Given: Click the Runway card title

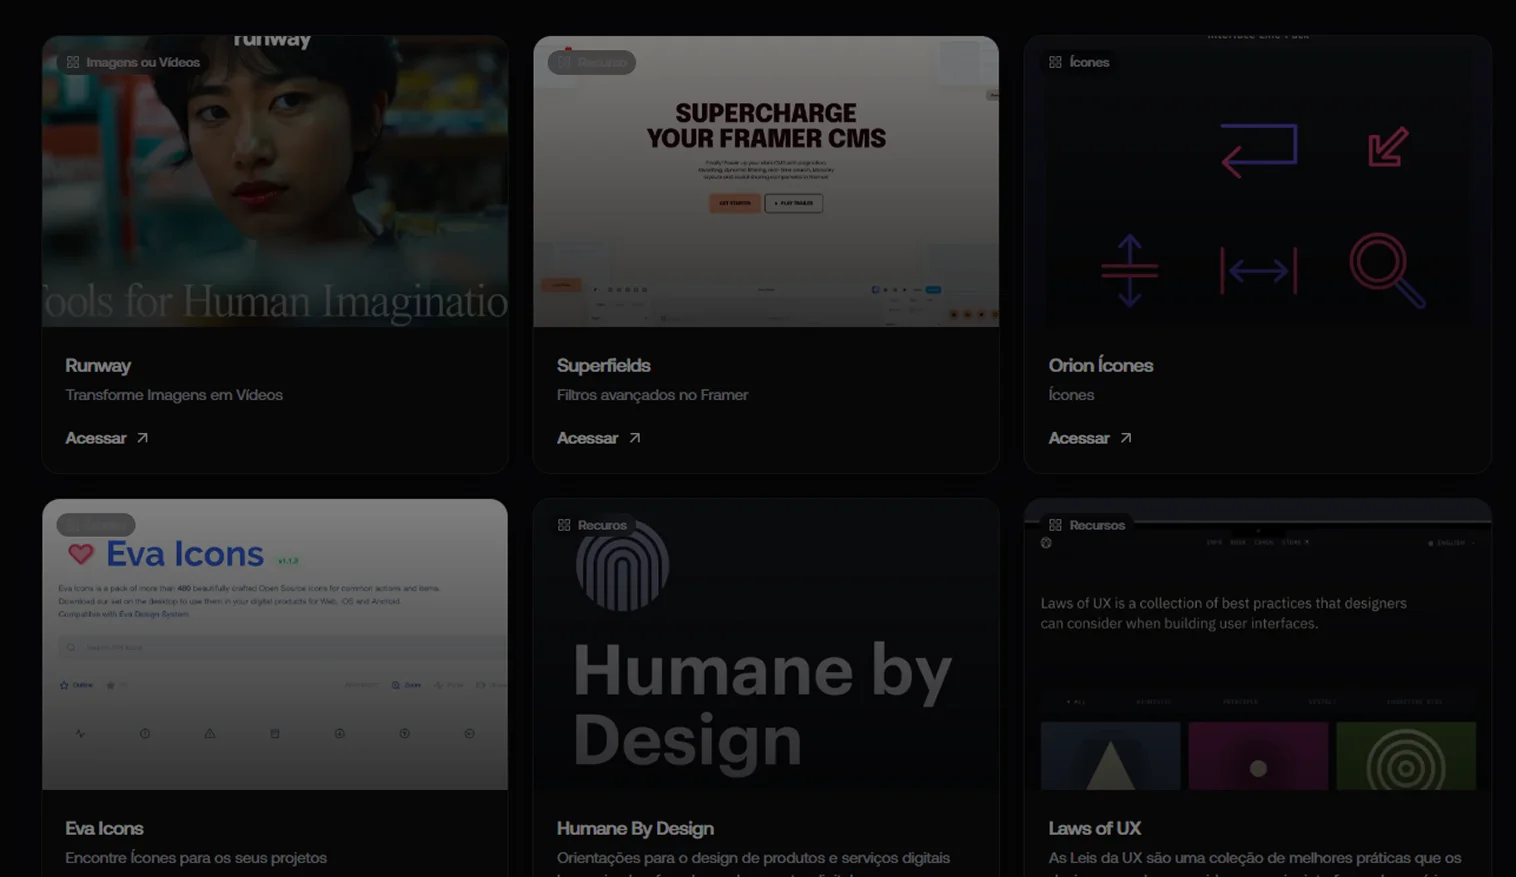Looking at the screenshot, I should pyautogui.click(x=98, y=366).
